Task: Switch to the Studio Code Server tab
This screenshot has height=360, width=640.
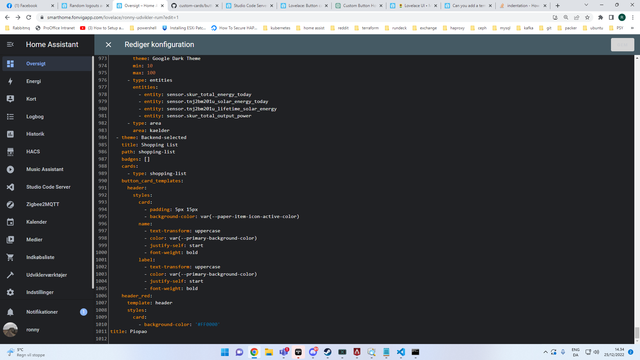Action: coord(249,6)
